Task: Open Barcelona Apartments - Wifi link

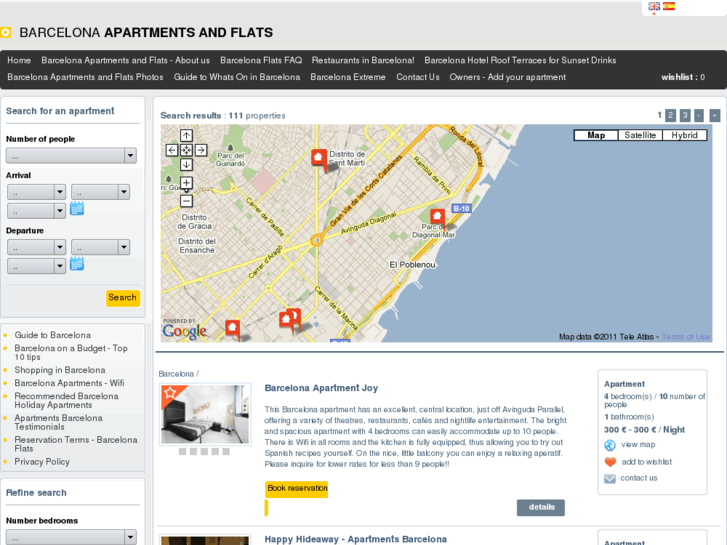Action: pyautogui.click(x=69, y=383)
